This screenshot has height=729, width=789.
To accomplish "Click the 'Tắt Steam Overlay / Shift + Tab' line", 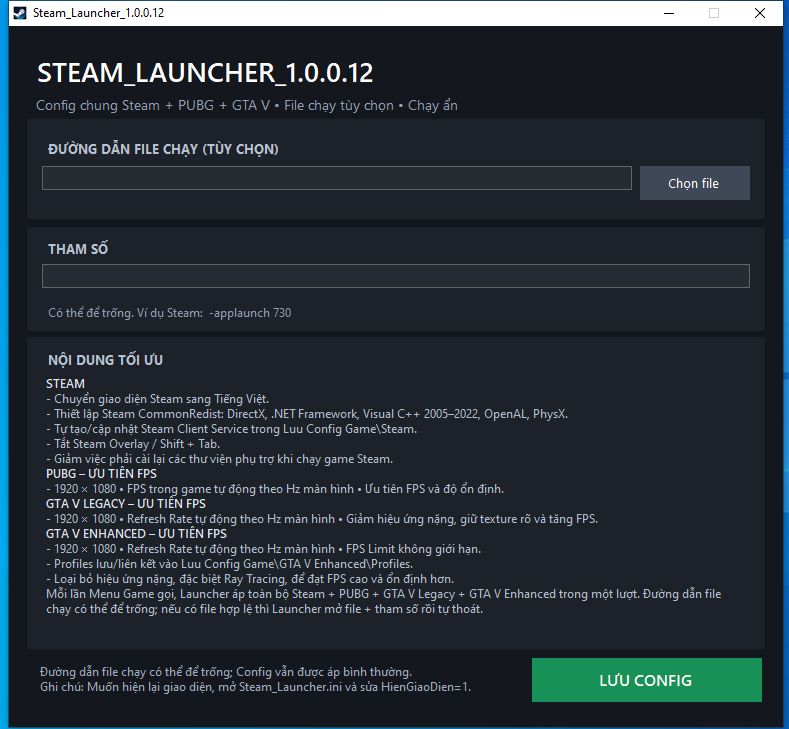I will (x=133, y=444).
